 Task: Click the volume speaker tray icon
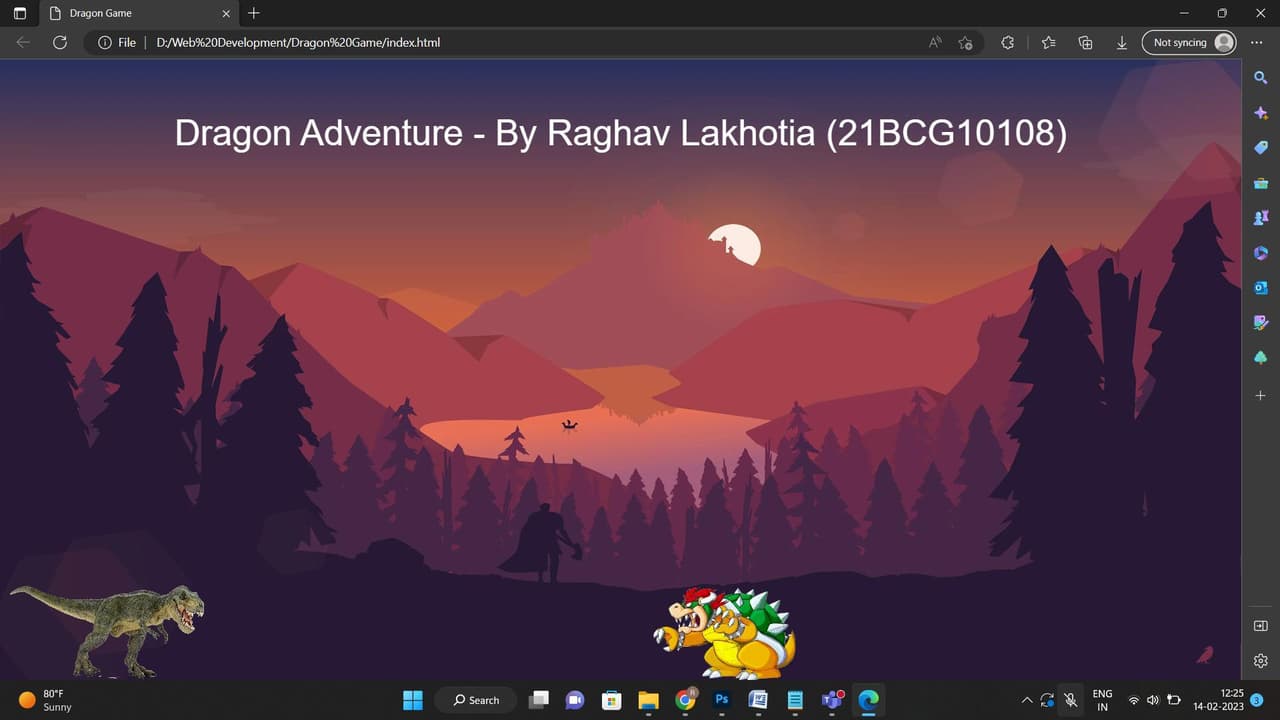coord(1153,700)
